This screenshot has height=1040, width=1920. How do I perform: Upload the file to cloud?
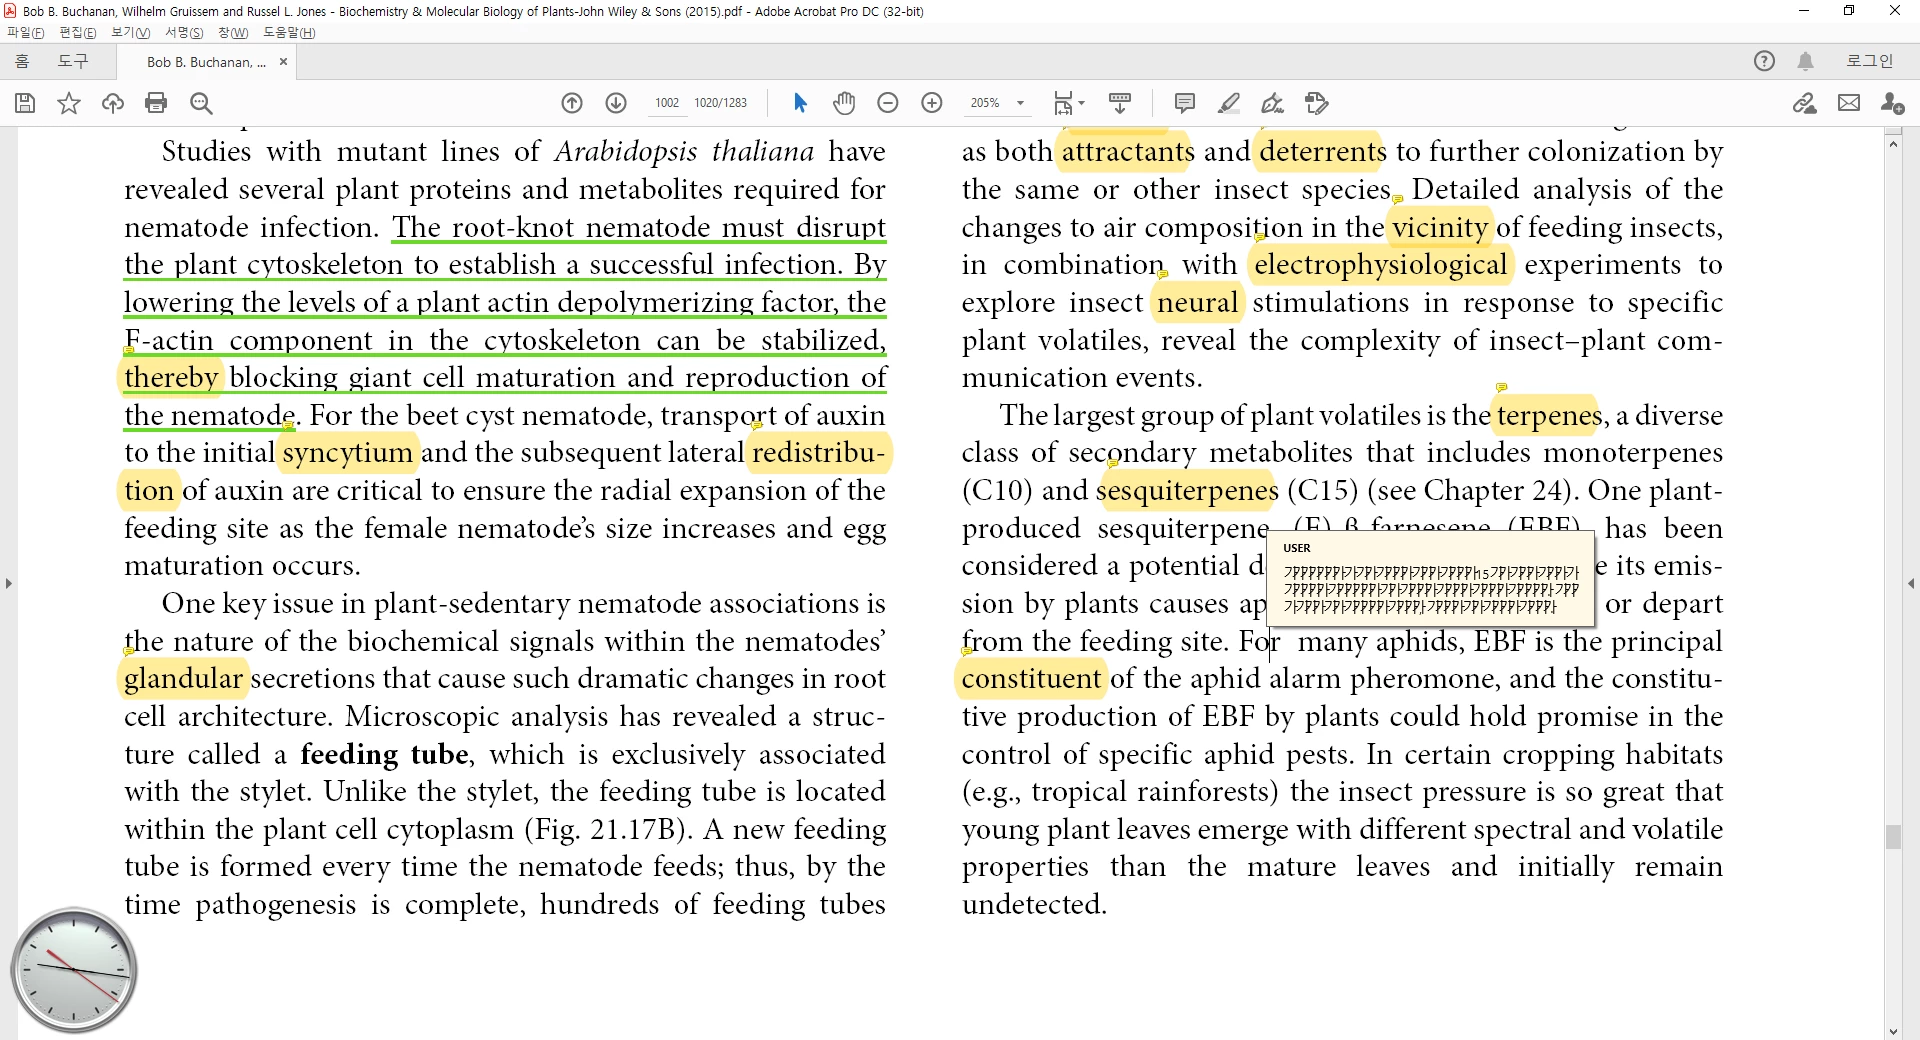[x=113, y=103]
